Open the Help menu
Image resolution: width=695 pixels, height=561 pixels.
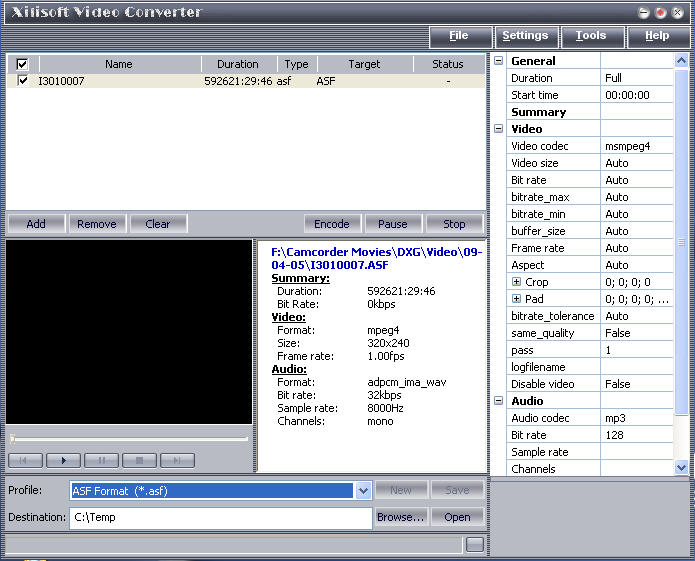(657, 36)
